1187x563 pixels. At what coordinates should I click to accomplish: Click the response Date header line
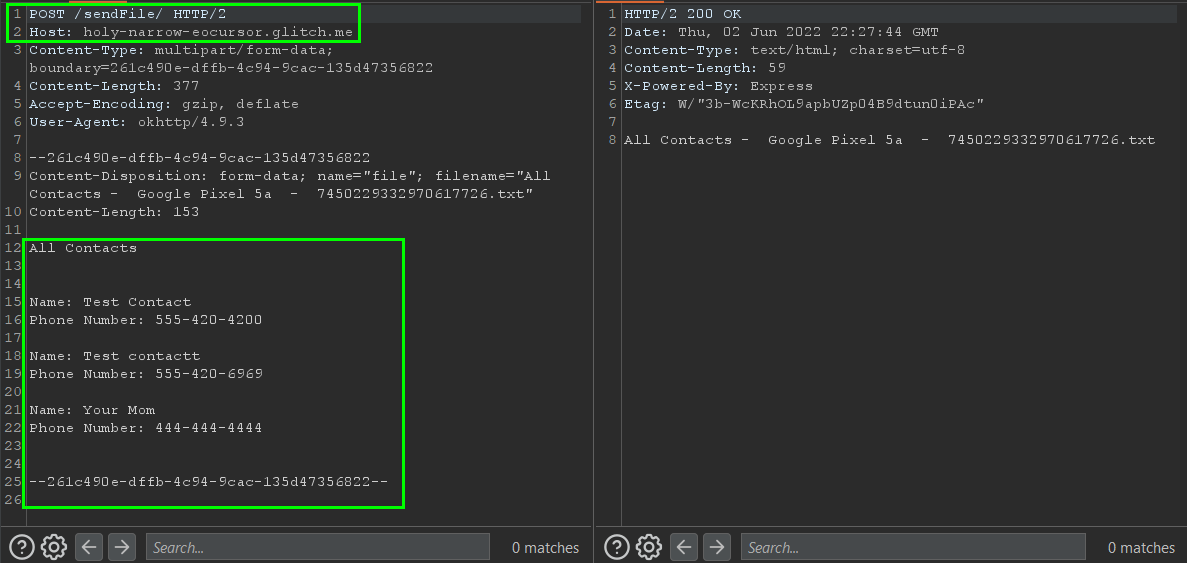pos(781,33)
